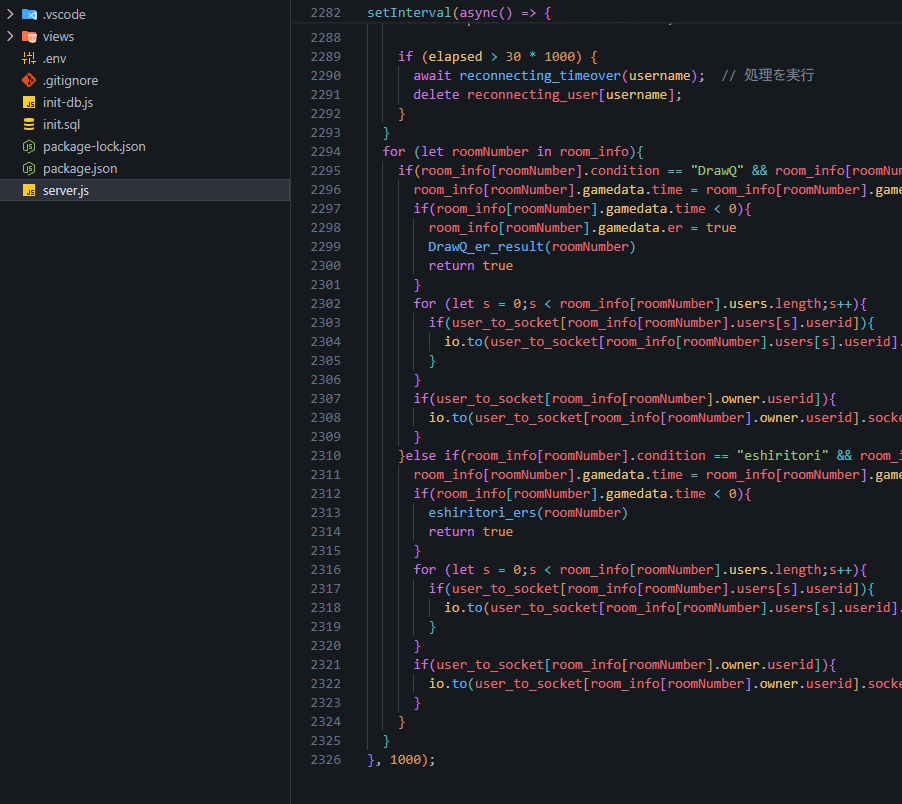Viewport: 902px width, 804px height.
Task: Click line number 2282
Action: pyautogui.click(x=326, y=12)
